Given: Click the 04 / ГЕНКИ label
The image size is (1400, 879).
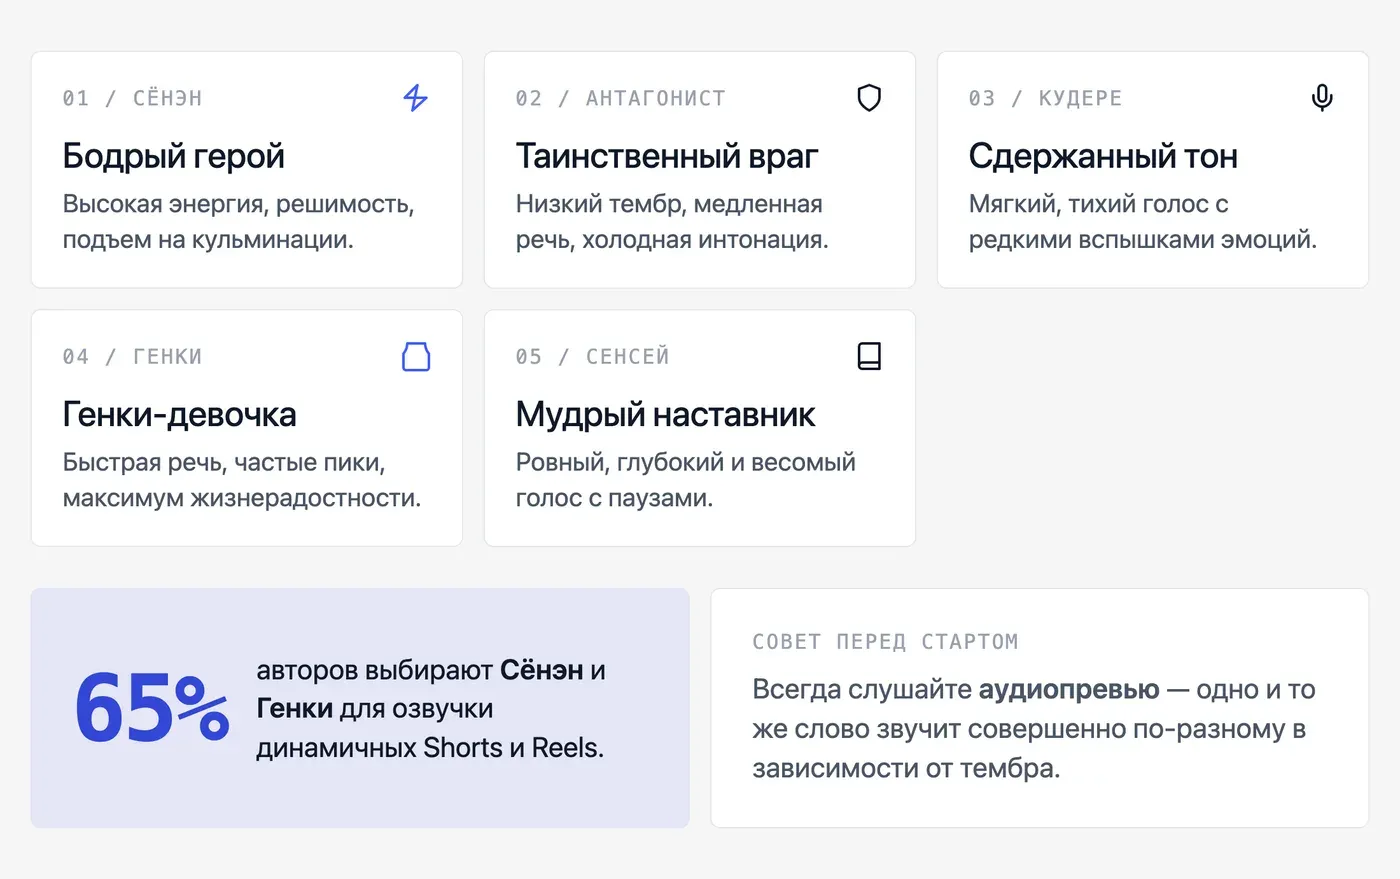Looking at the screenshot, I should [132, 356].
